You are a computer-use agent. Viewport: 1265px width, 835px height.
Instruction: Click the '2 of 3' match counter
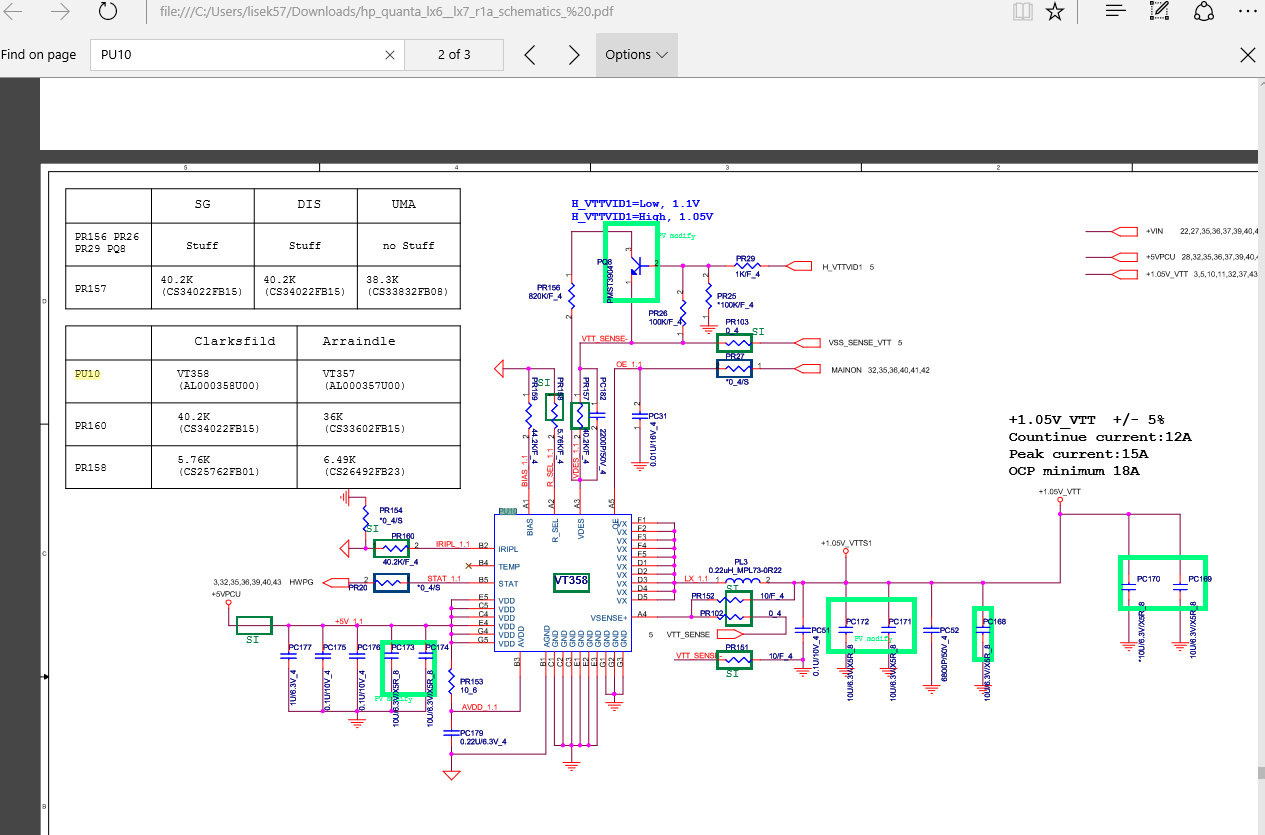454,55
